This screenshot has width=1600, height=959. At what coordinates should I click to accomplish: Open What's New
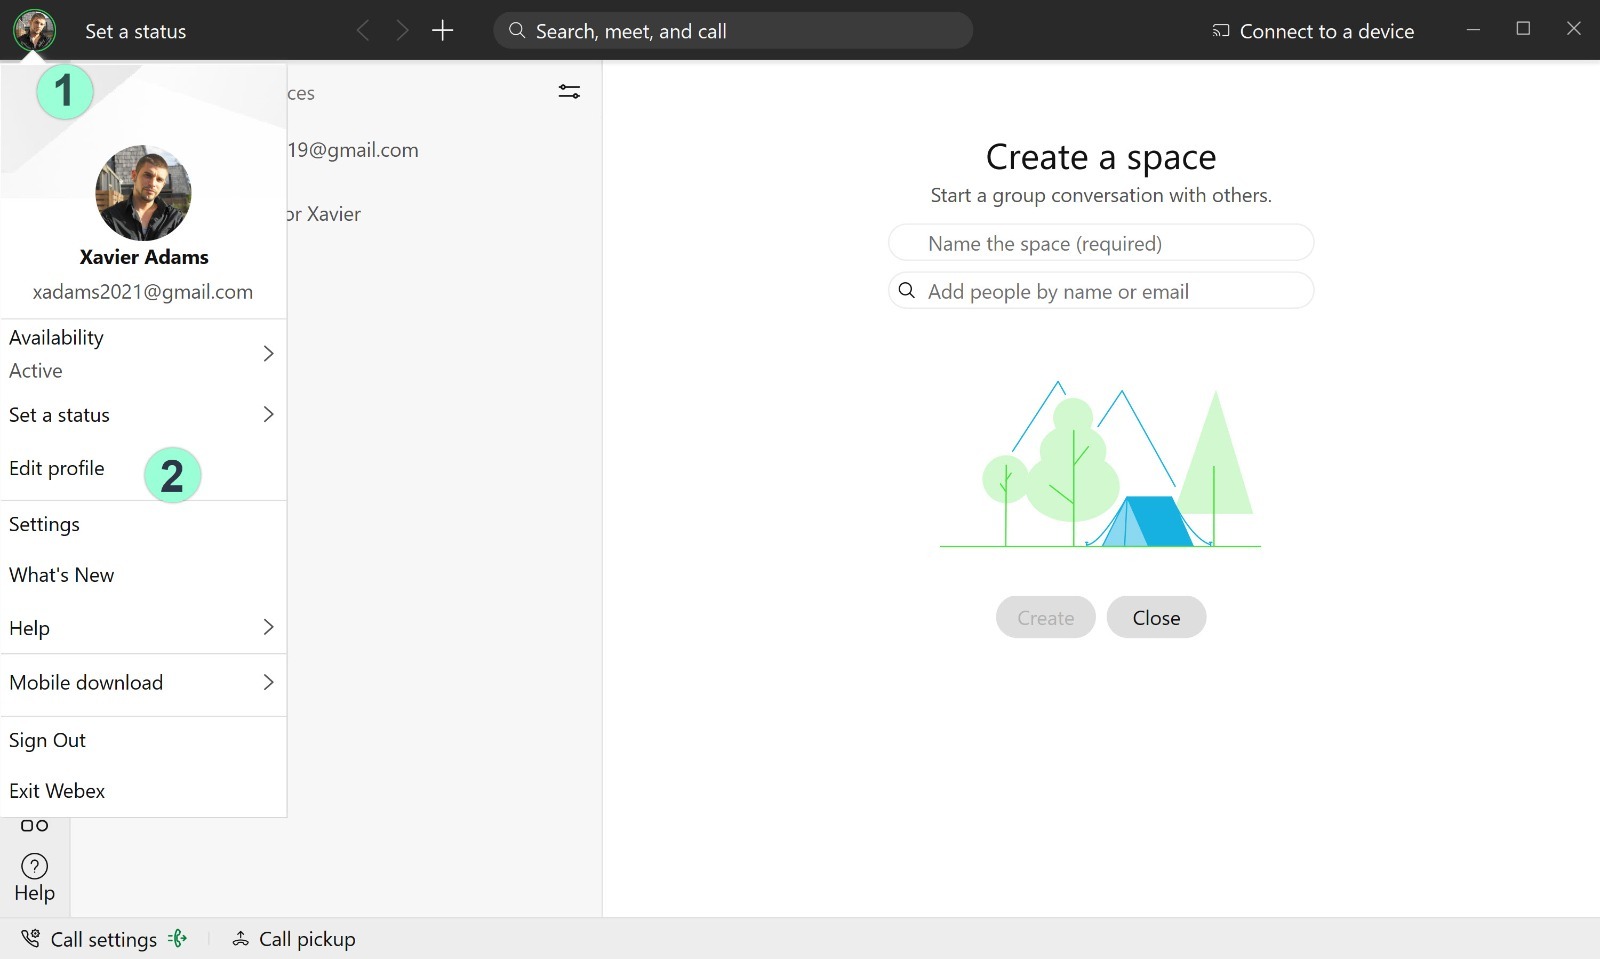(x=144, y=575)
